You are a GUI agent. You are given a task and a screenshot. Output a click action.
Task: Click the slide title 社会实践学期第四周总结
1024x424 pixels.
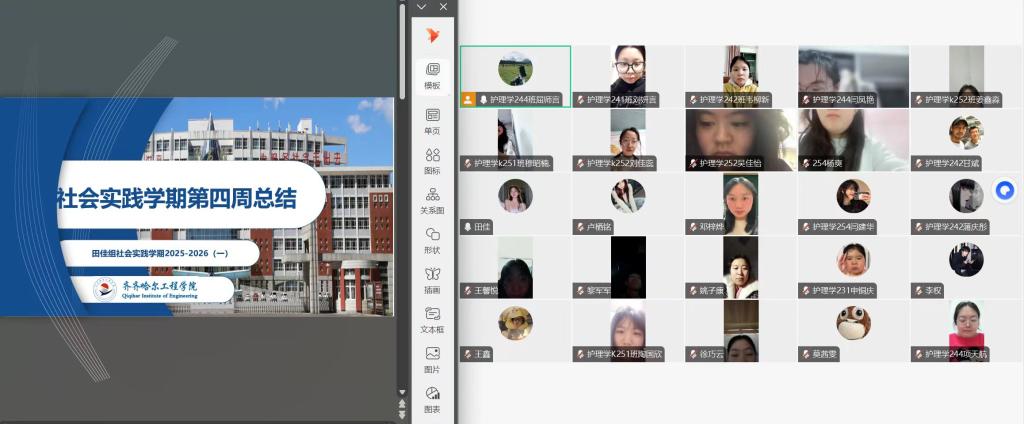(x=176, y=198)
